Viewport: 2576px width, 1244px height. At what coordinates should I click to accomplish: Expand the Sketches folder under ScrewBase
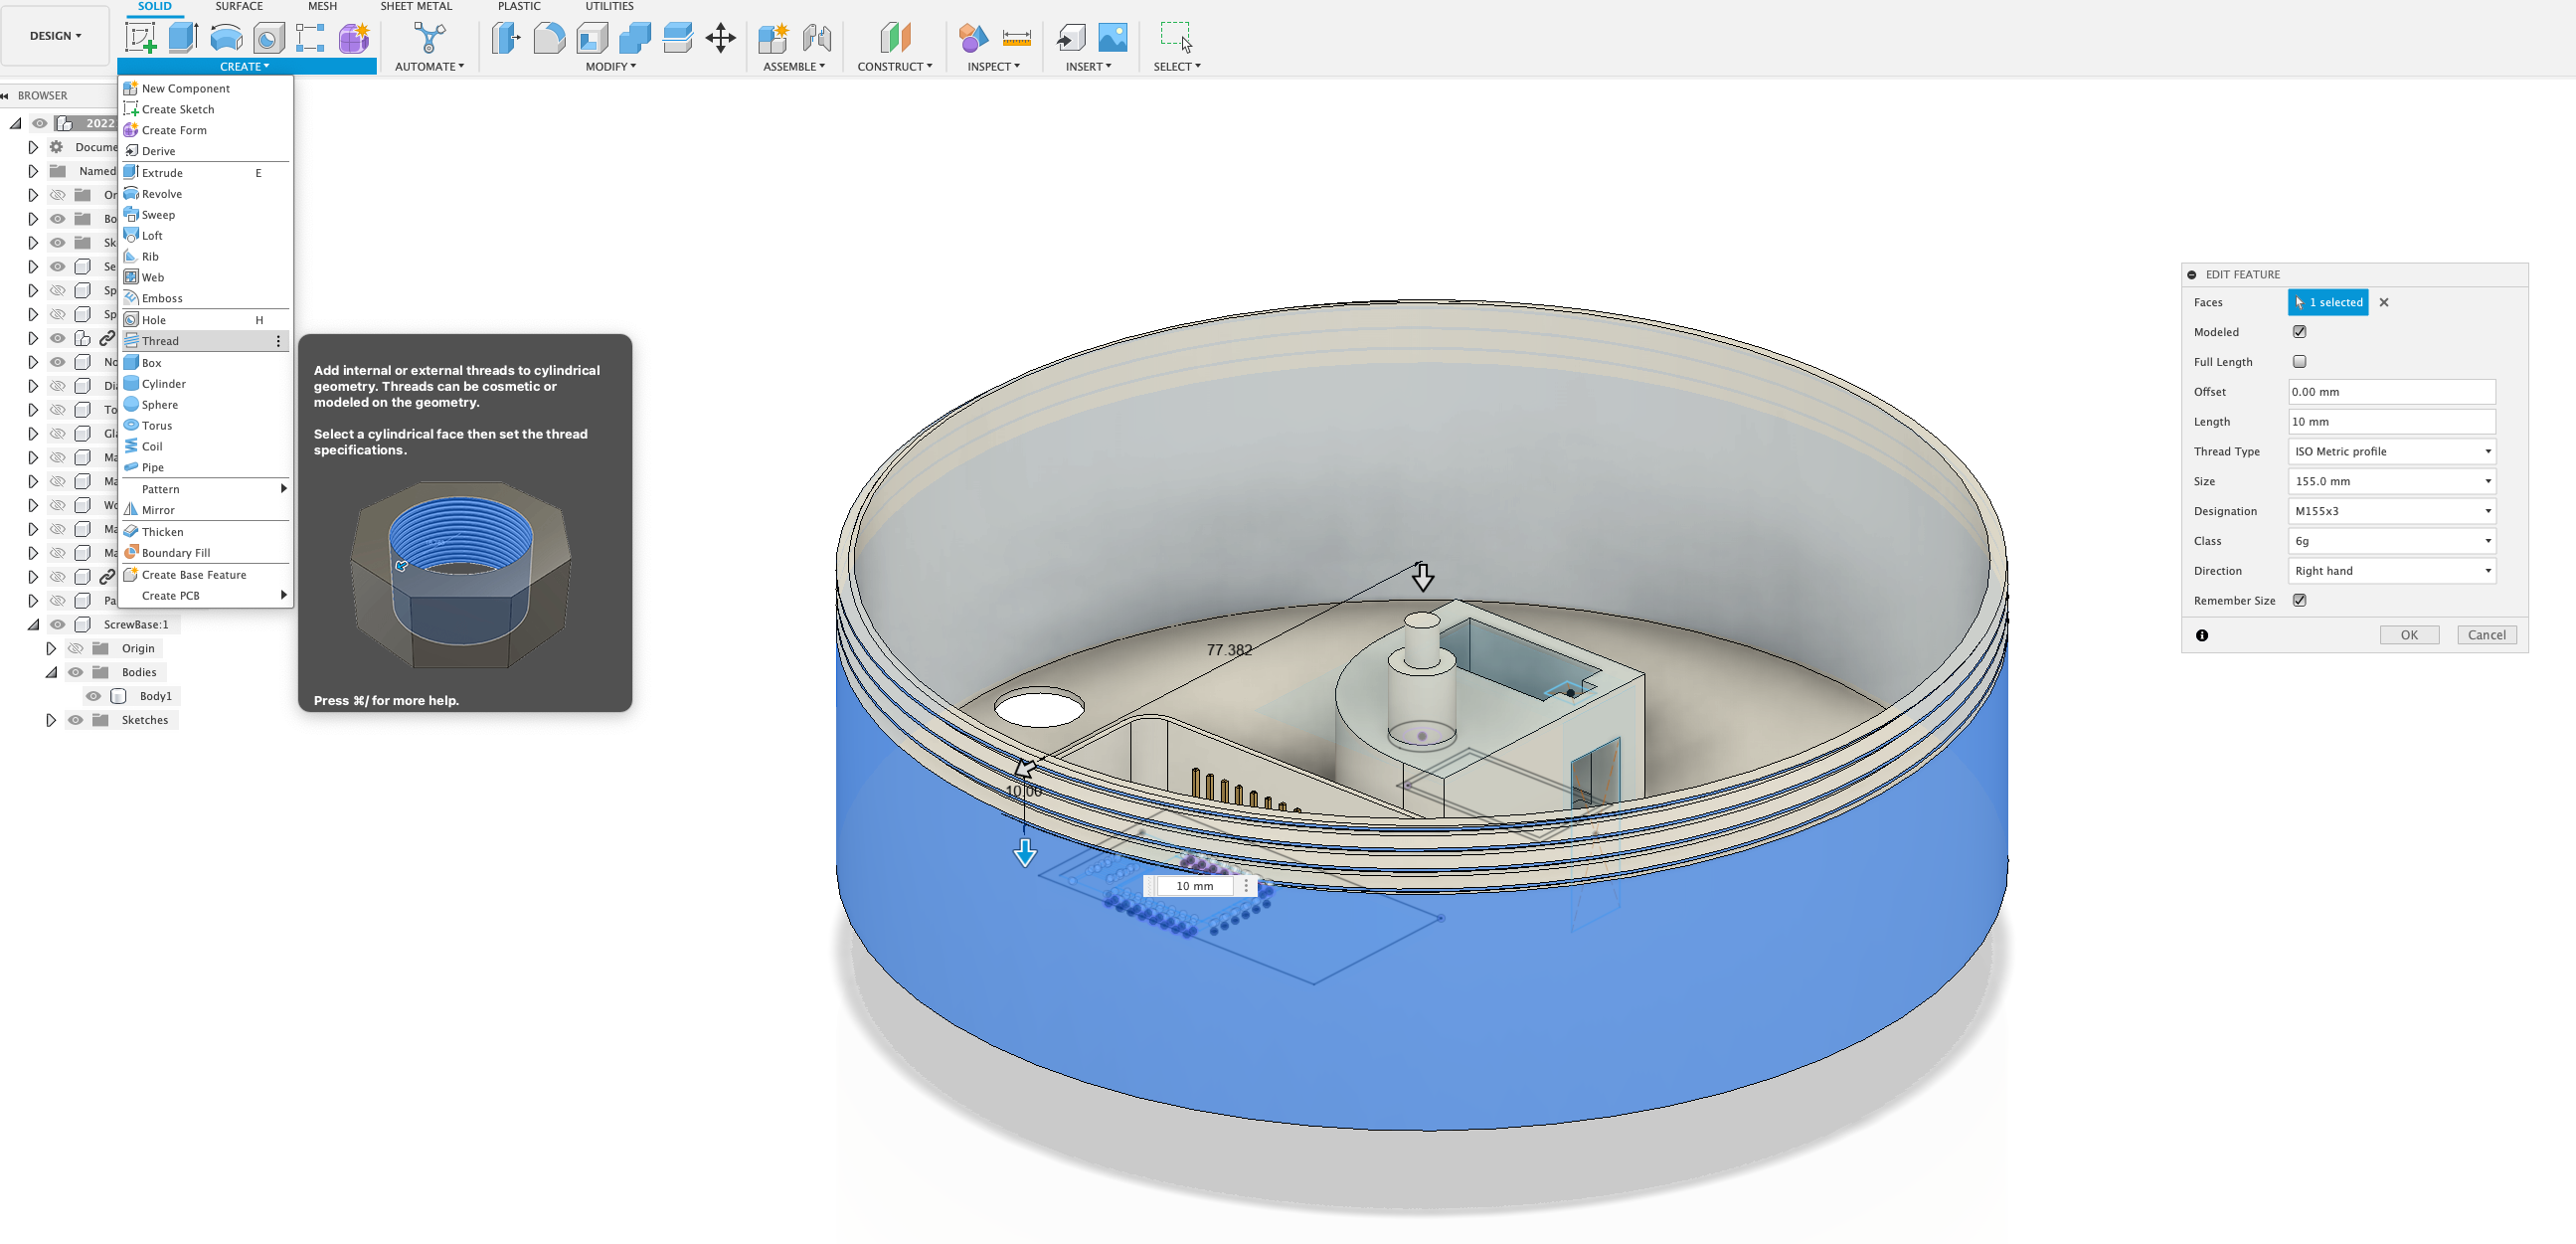click(51, 720)
